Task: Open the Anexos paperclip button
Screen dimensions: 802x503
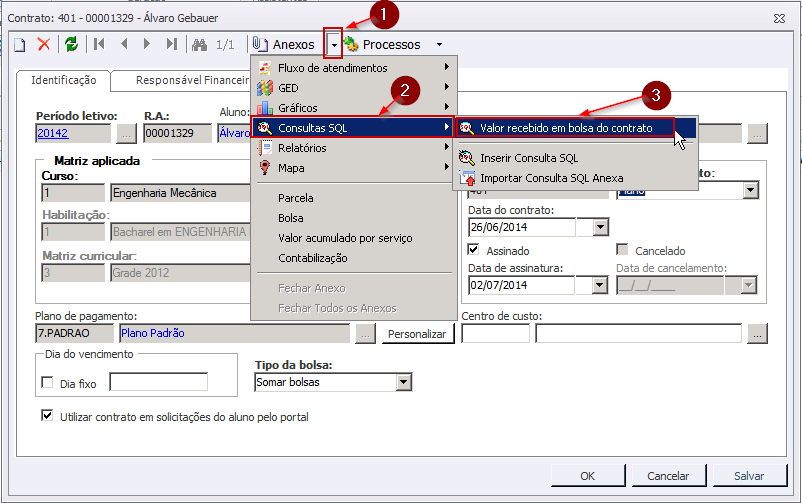Action: pos(284,44)
